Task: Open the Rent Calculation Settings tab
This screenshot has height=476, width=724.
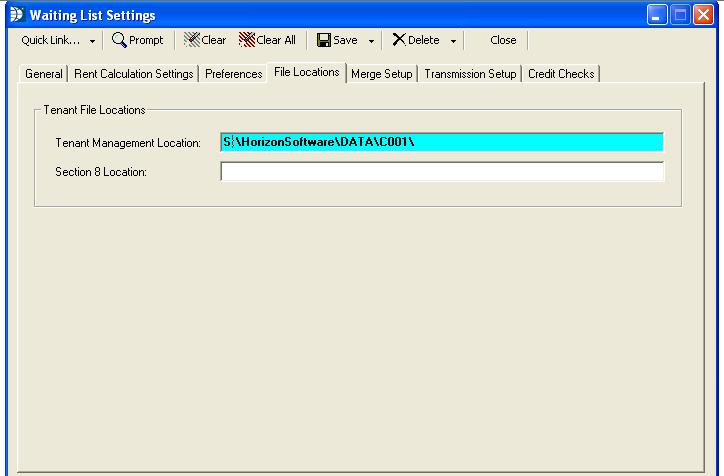Action: (x=134, y=74)
